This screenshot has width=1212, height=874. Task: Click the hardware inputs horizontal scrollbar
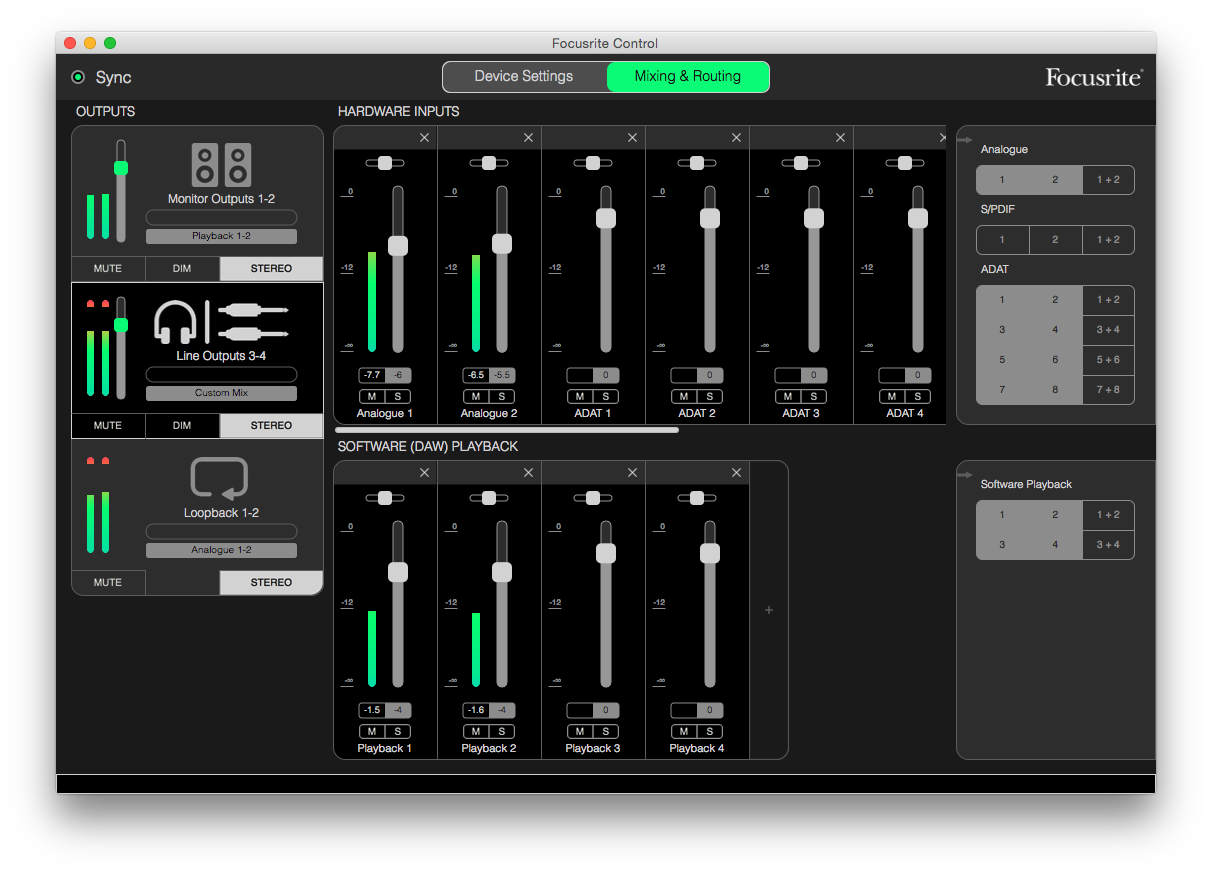(507, 430)
